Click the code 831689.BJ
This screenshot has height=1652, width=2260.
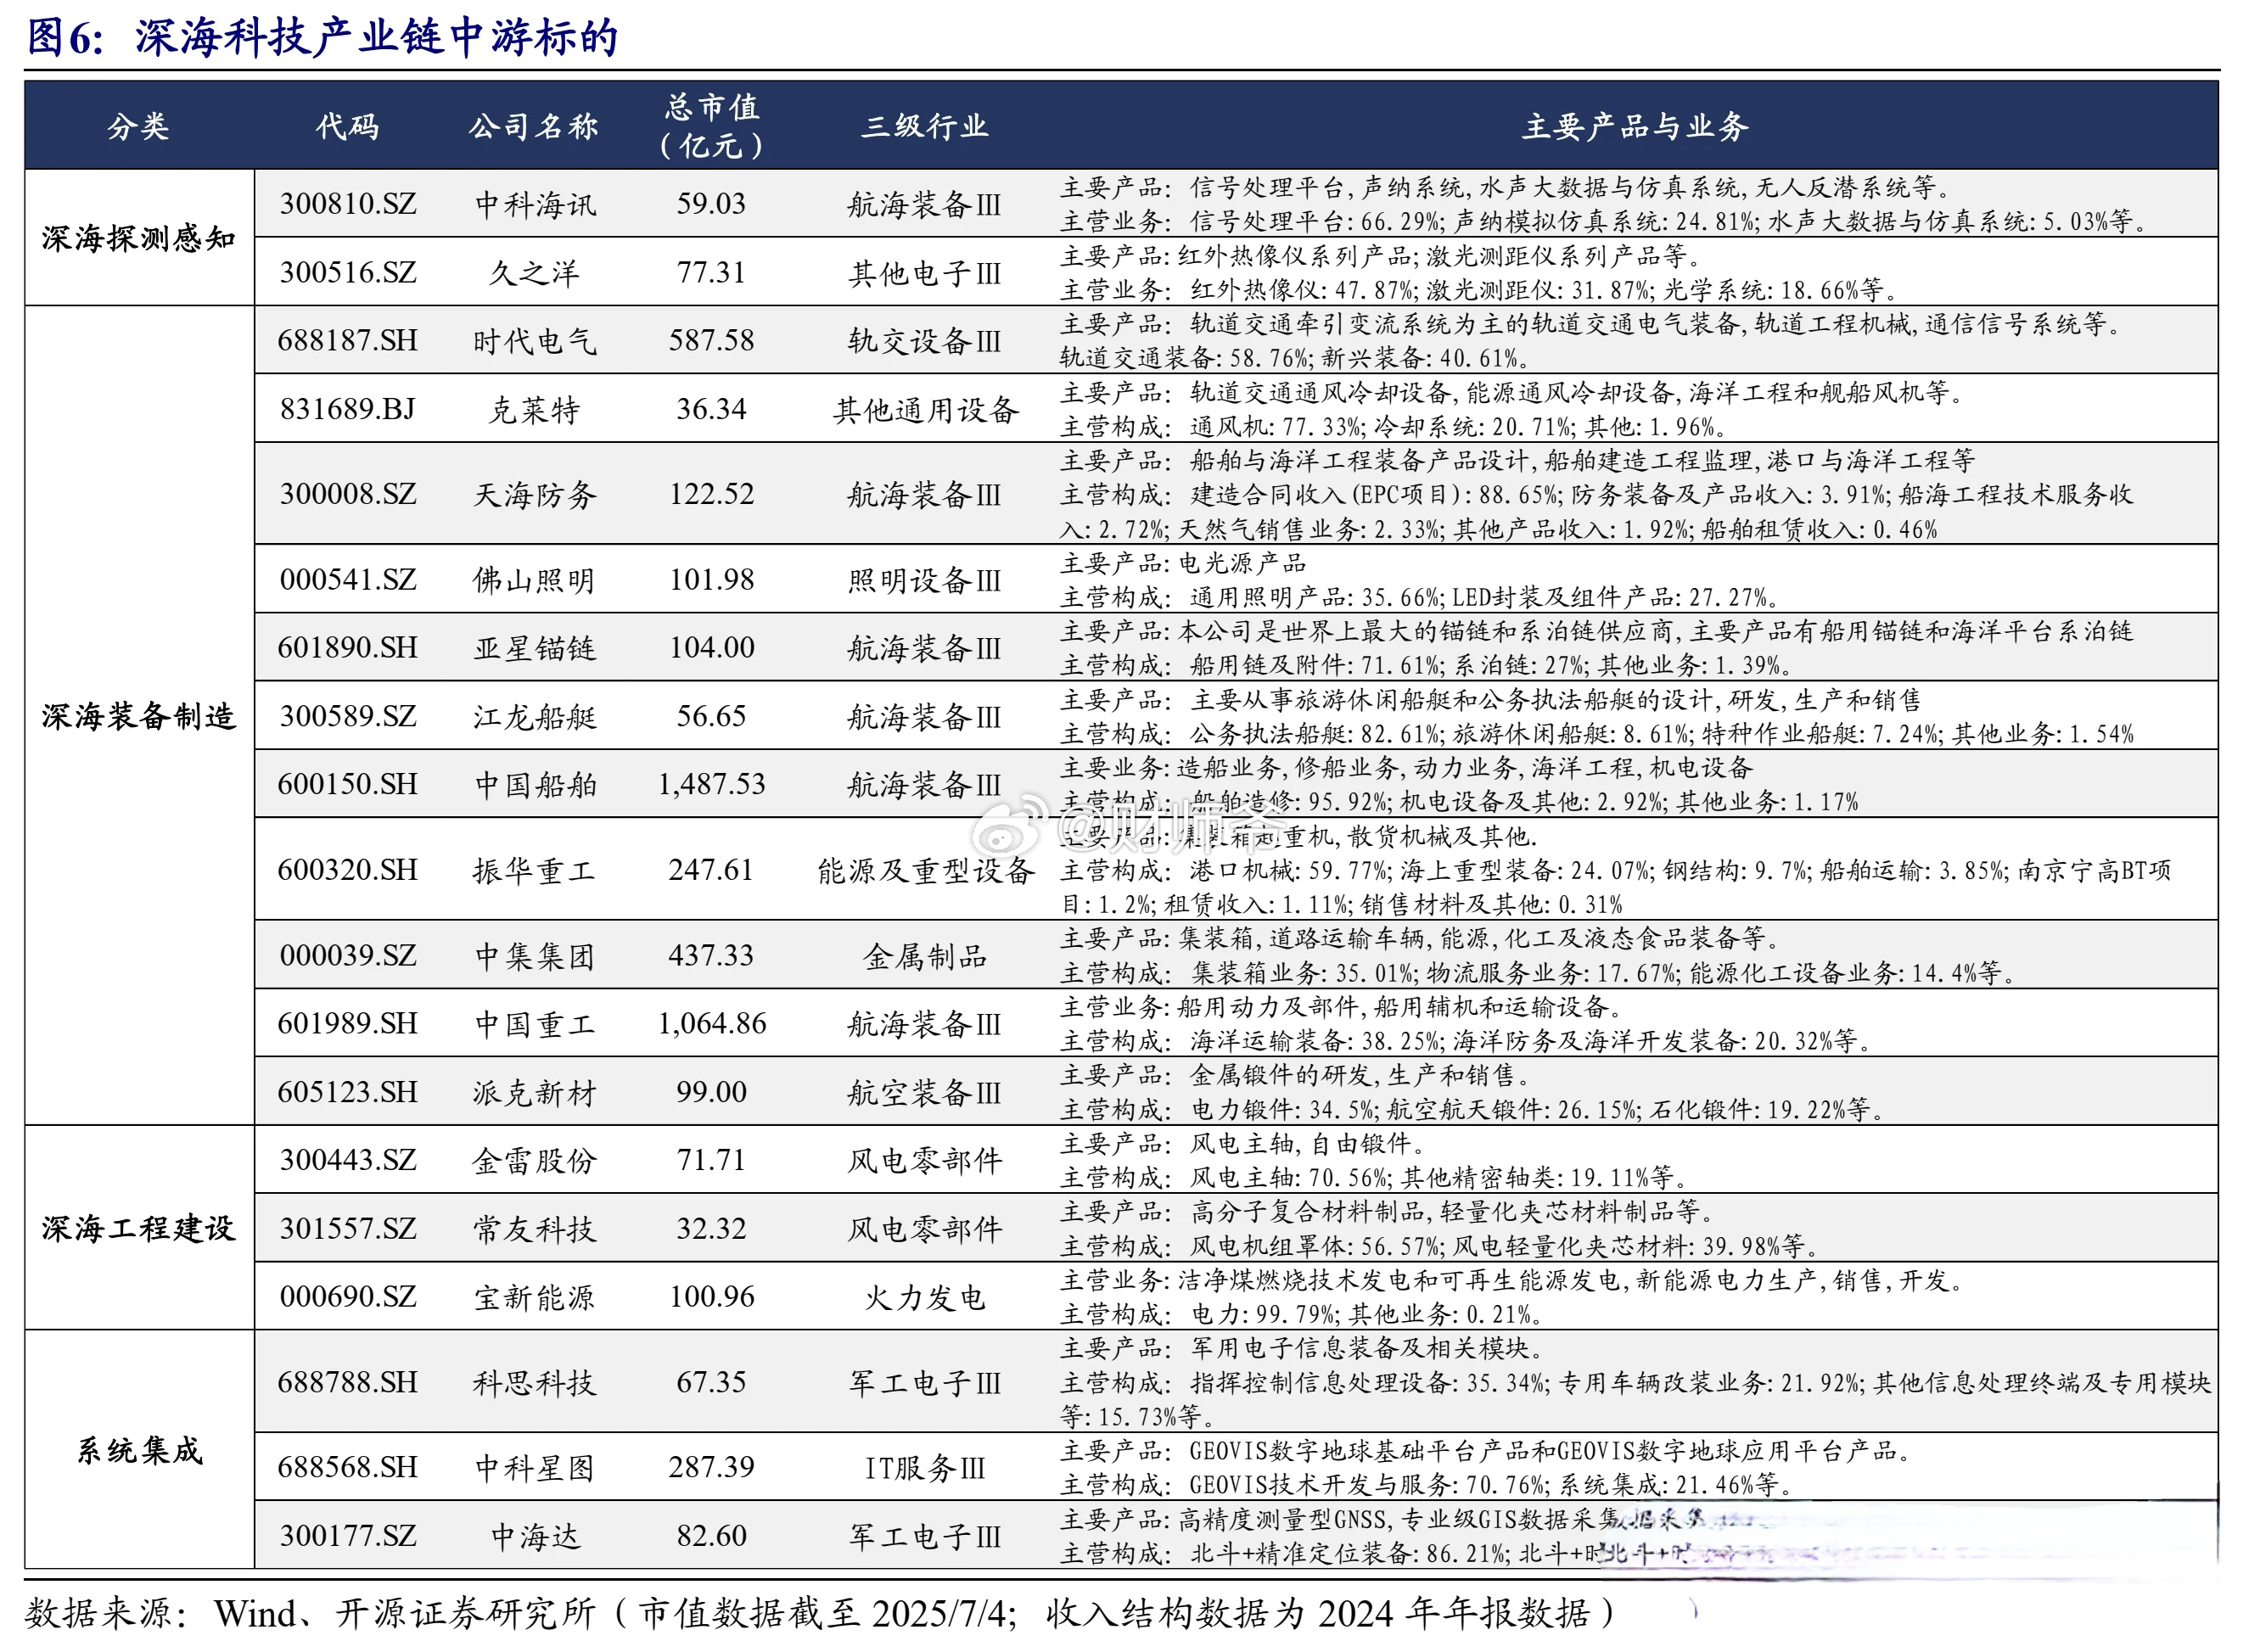point(348,409)
